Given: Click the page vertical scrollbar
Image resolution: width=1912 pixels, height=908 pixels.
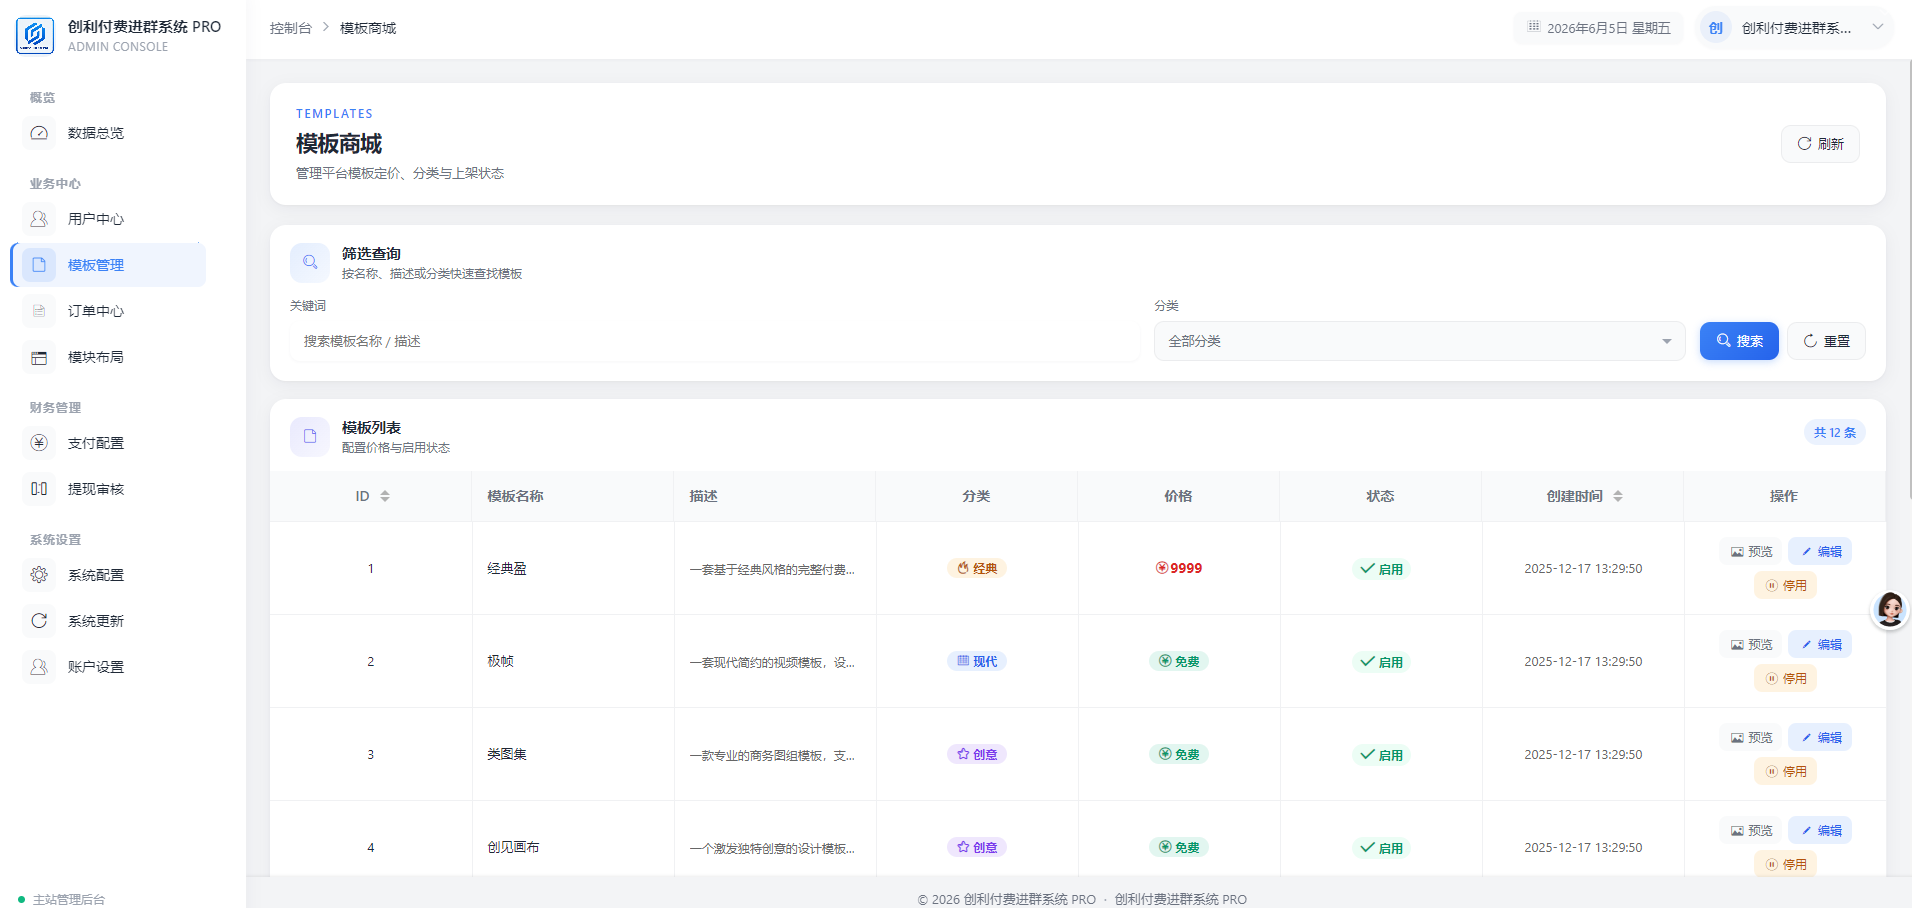Looking at the screenshot, I should [1908, 280].
